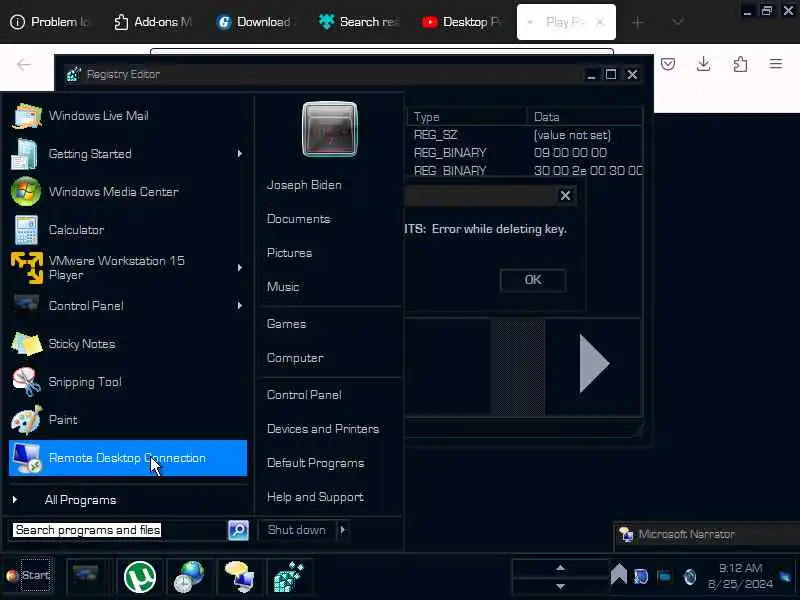Click the Start menu search magnifier icon
800x600 pixels.
coord(238,530)
